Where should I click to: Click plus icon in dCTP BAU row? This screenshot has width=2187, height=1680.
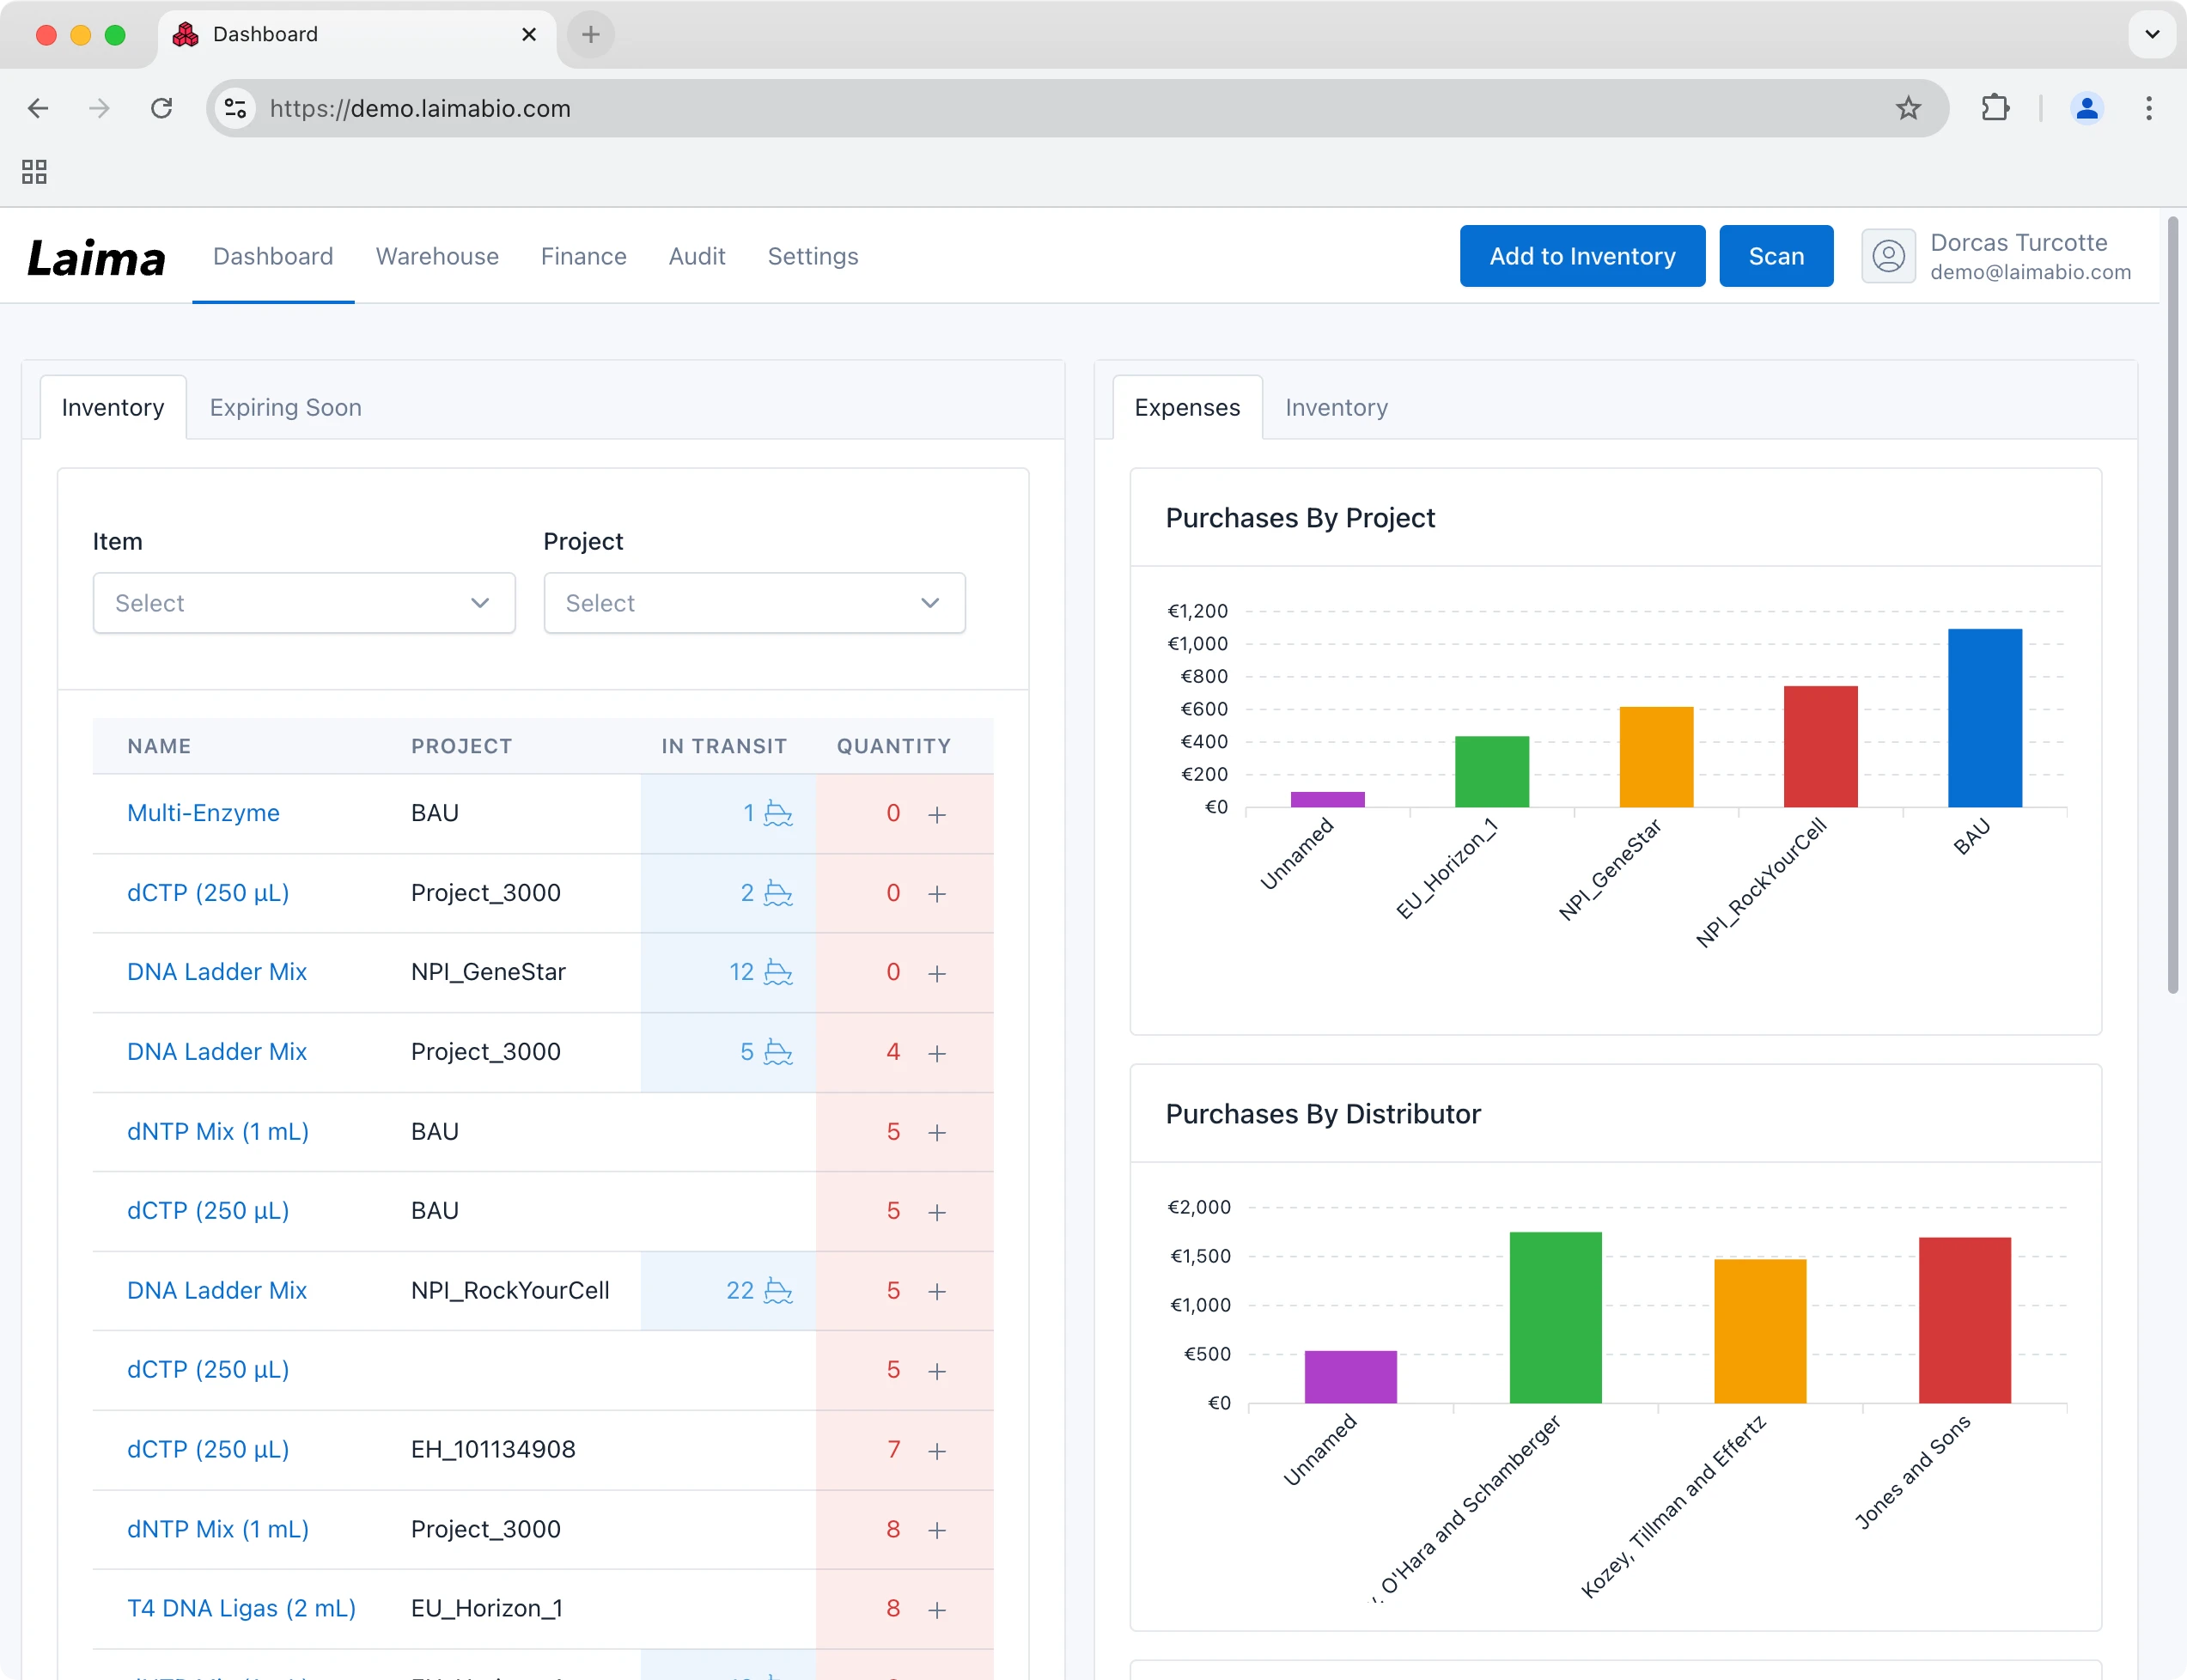936,1212
